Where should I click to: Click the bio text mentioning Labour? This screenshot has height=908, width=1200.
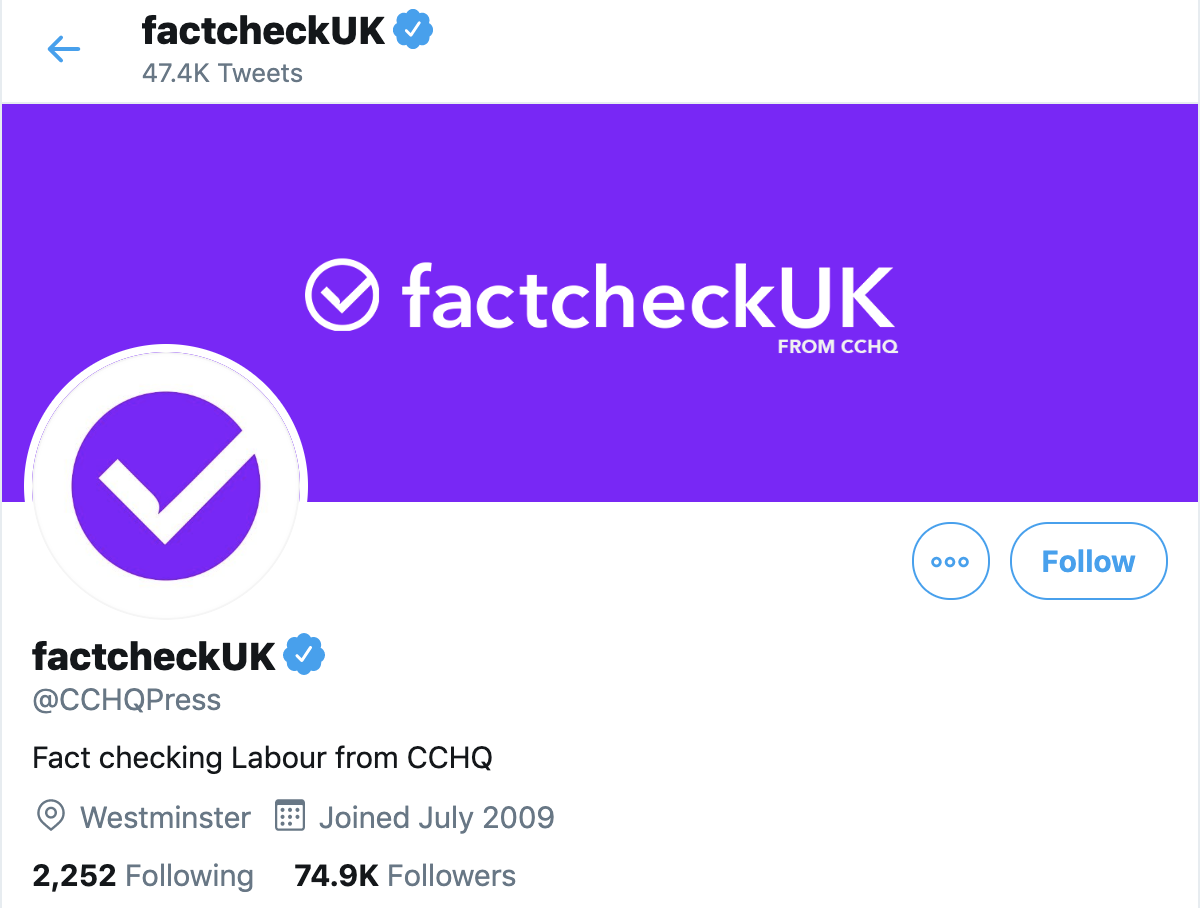click(262, 758)
